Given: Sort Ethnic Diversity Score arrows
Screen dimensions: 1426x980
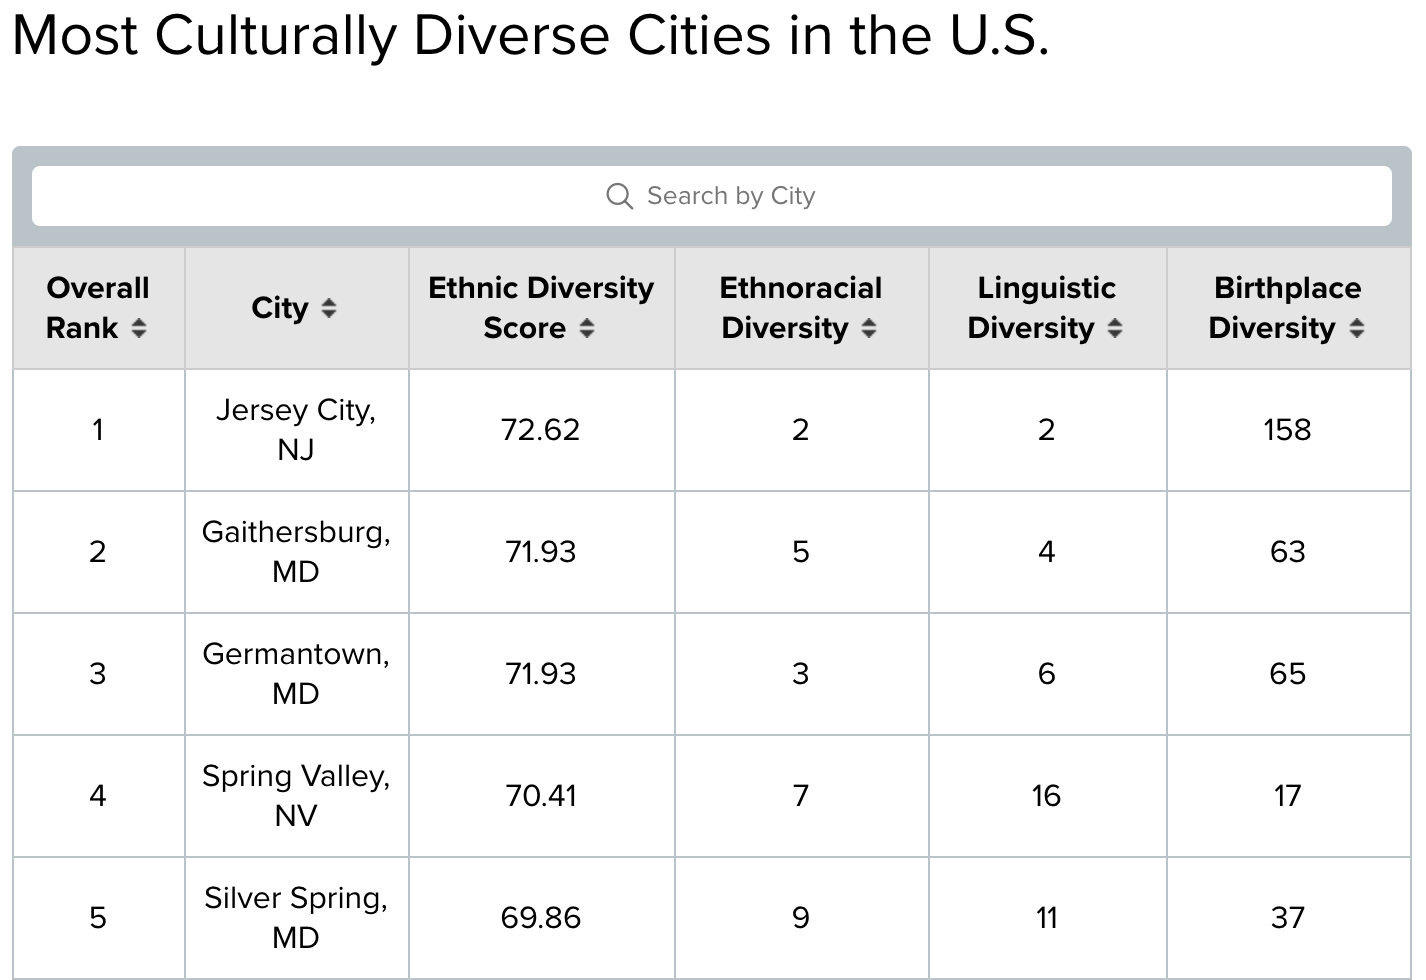Looking at the screenshot, I should pyautogui.click(x=587, y=328).
